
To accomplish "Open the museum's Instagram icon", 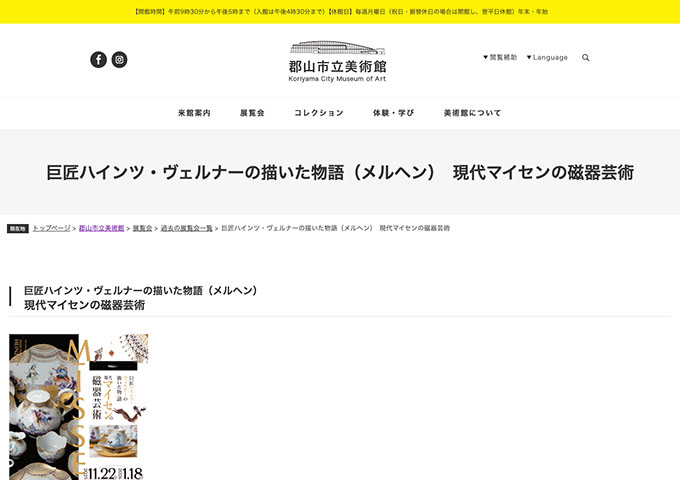I will point(119,59).
